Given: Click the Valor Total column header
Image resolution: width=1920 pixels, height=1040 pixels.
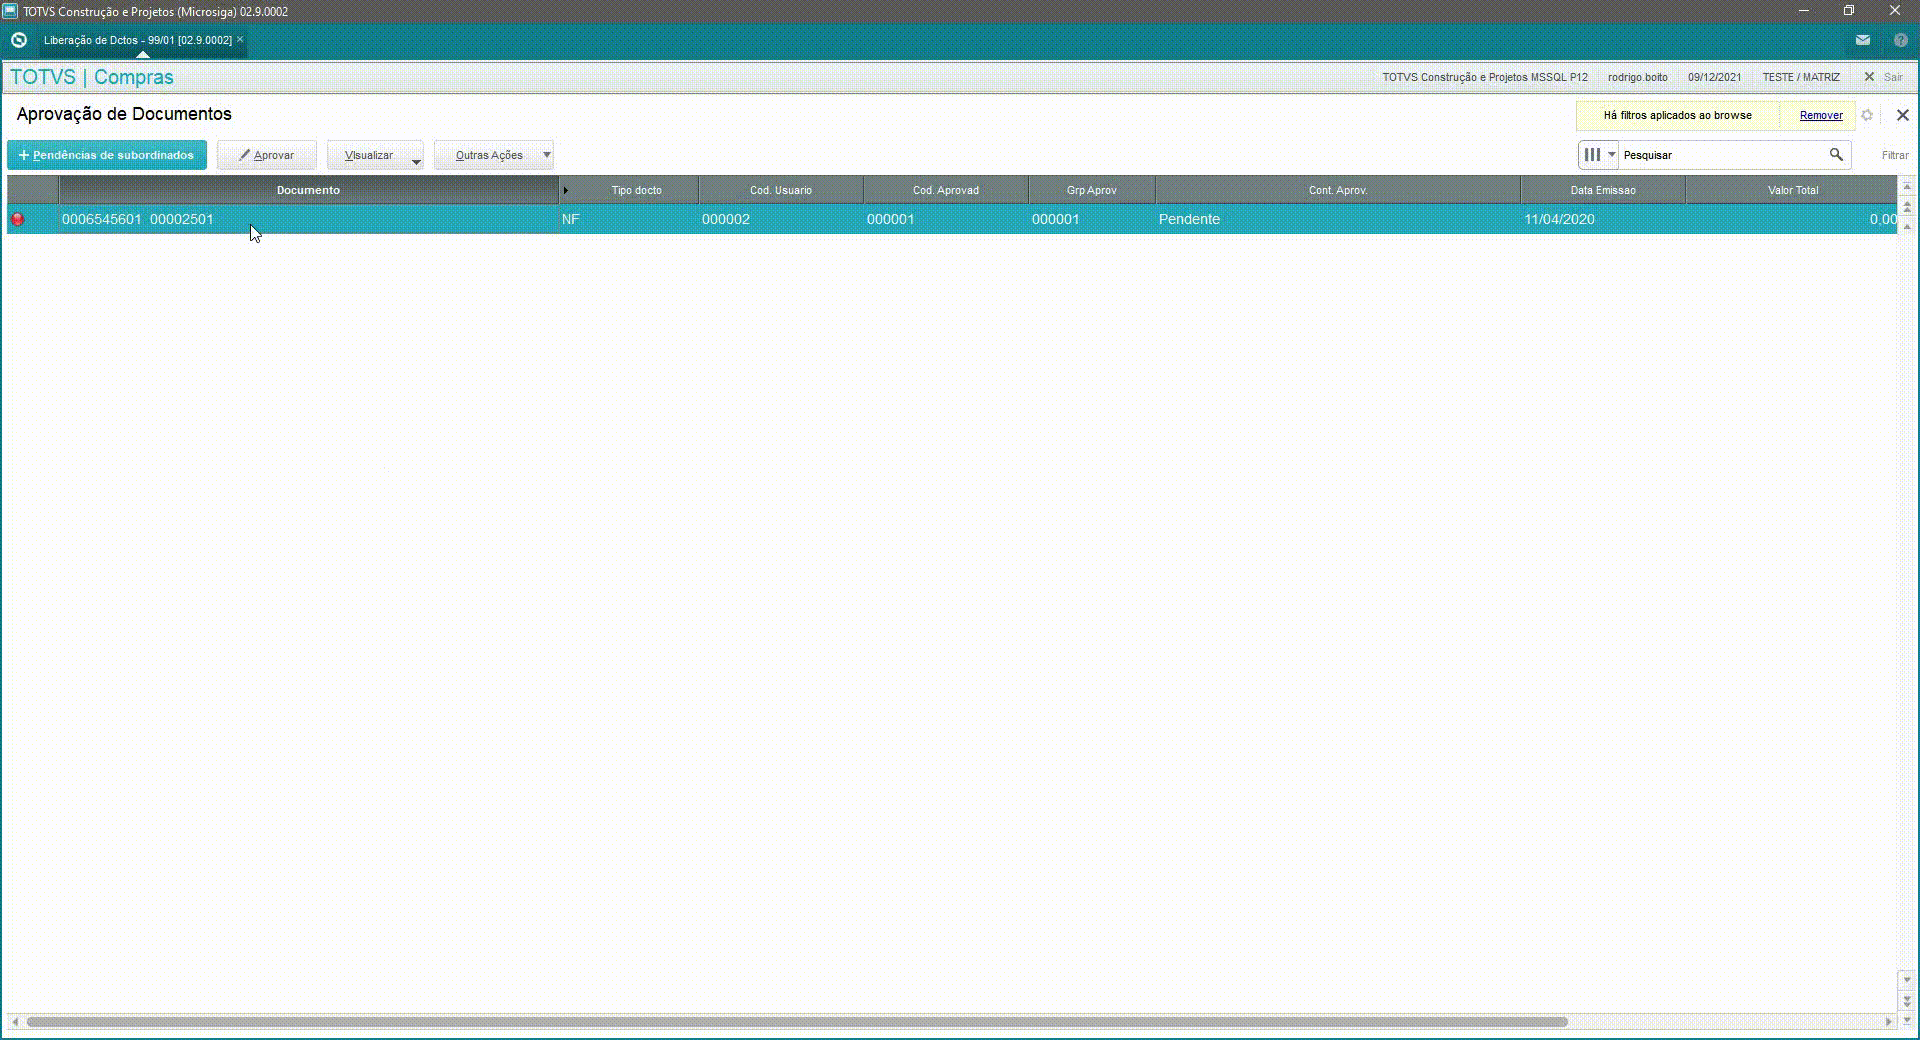Looking at the screenshot, I should pyautogui.click(x=1792, y=190).
